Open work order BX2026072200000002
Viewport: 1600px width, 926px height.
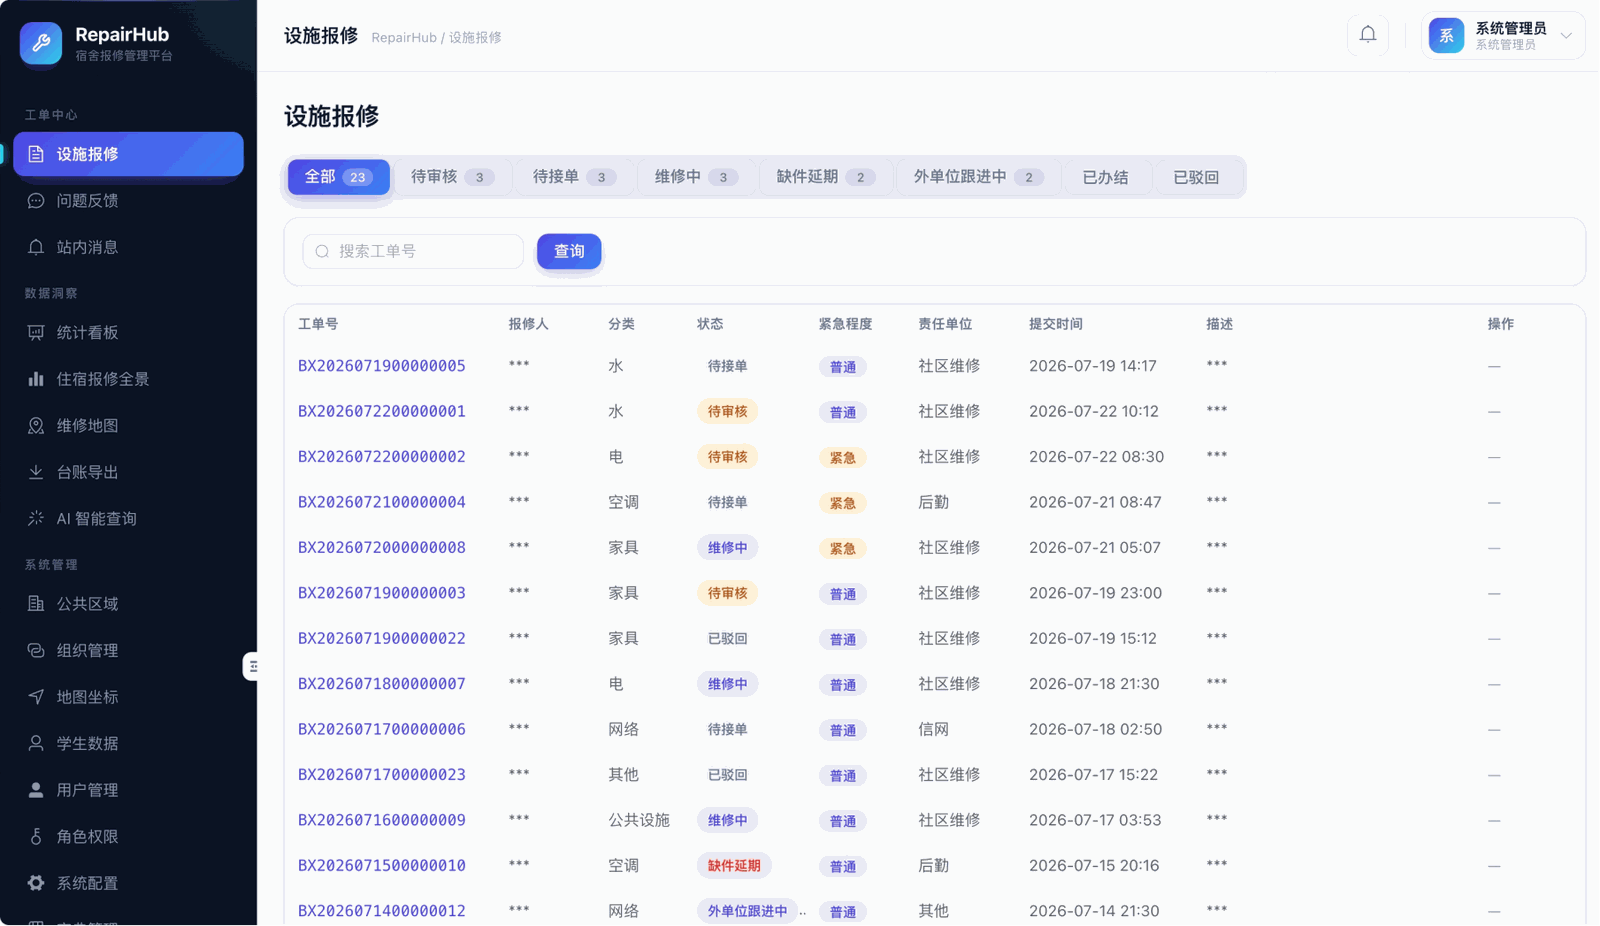(x=382, y=457)
